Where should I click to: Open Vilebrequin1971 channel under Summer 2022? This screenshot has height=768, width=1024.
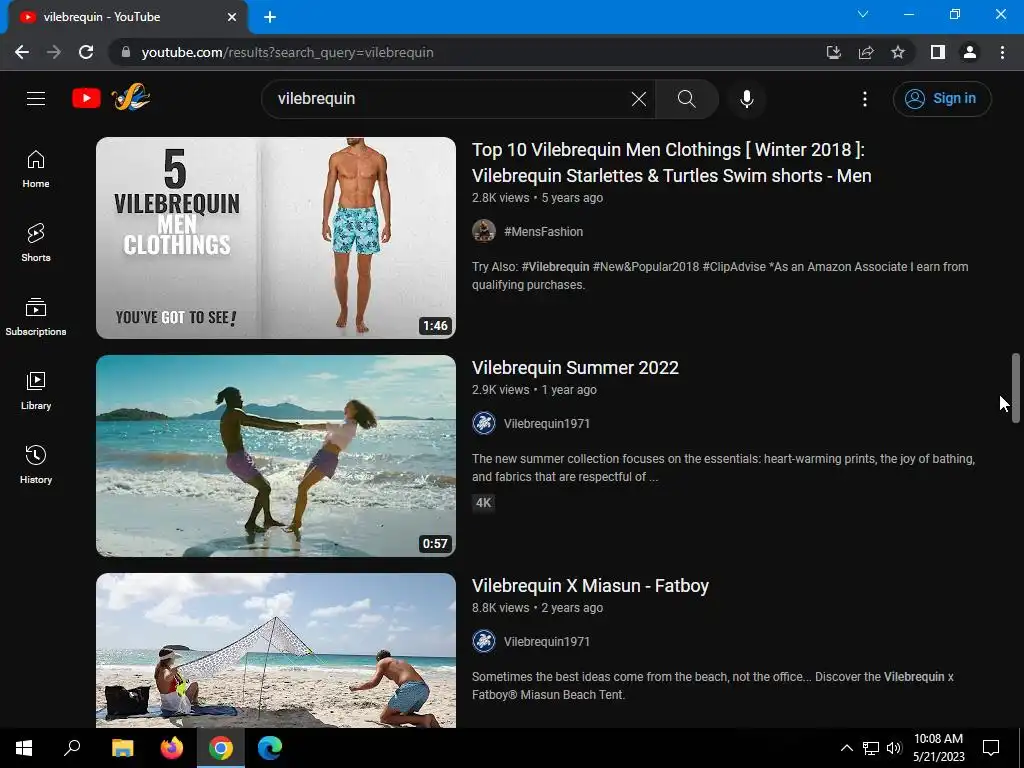point(547,424)
